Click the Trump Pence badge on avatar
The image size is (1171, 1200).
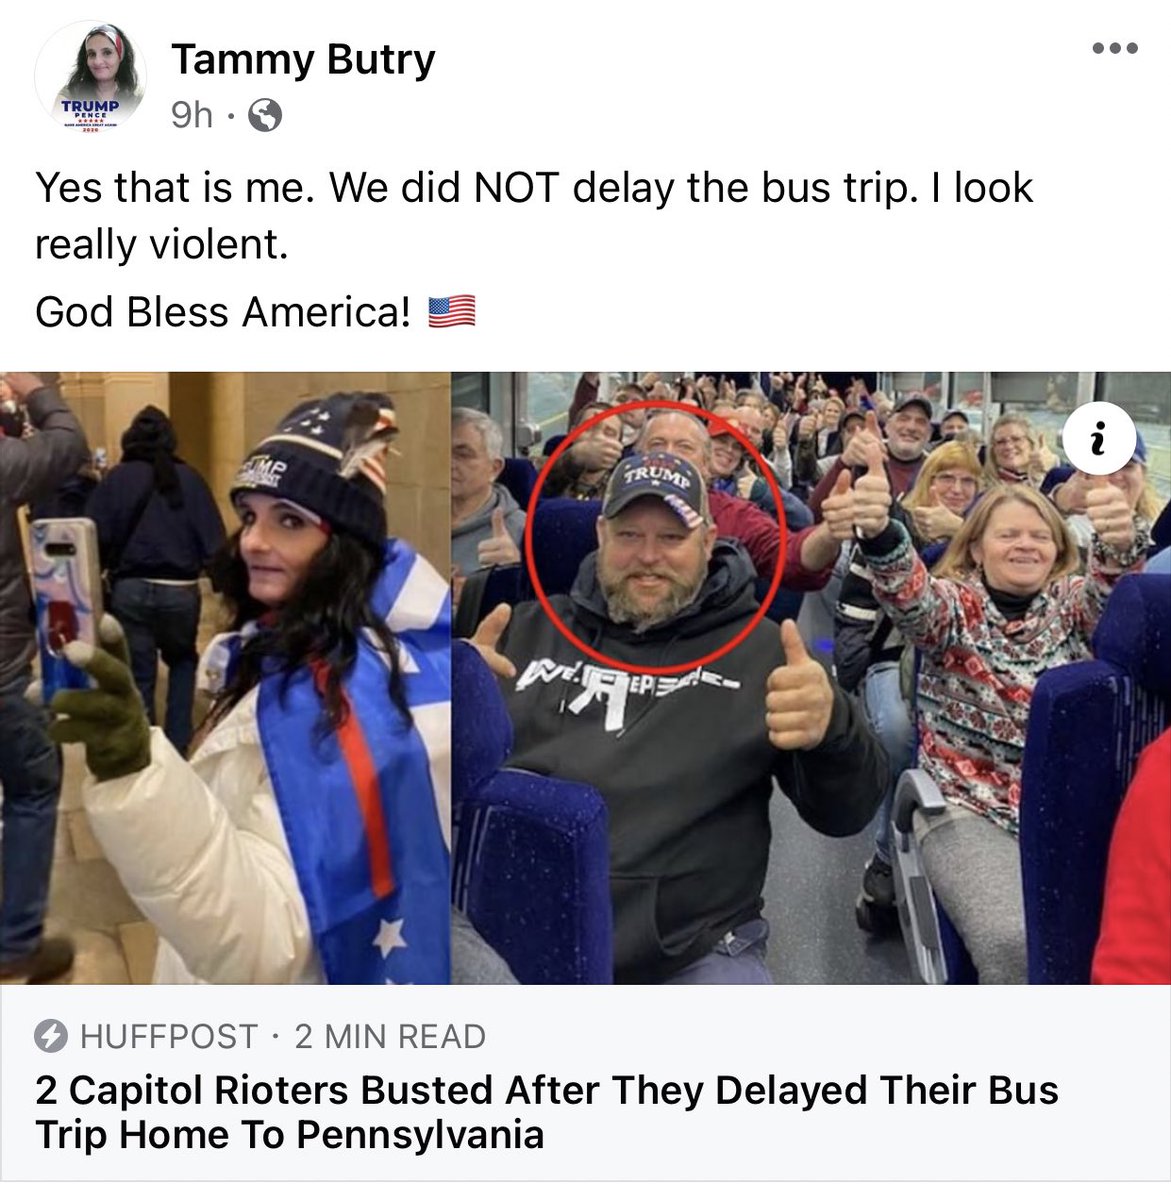[91, 114]
